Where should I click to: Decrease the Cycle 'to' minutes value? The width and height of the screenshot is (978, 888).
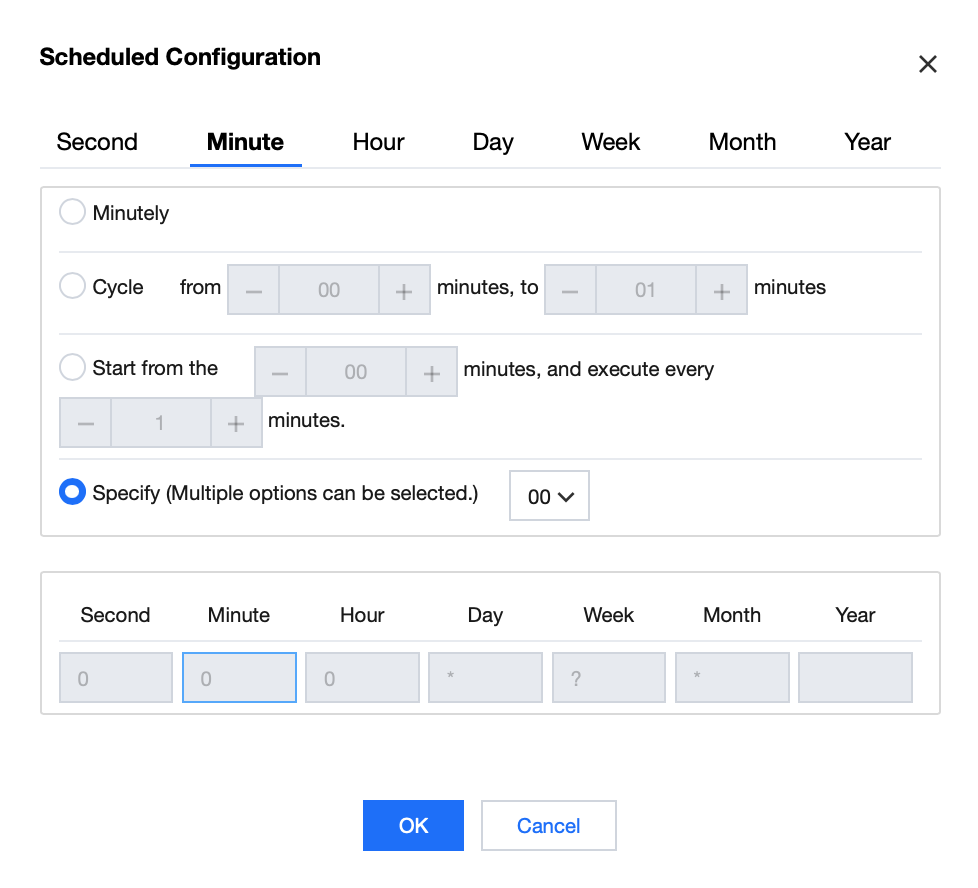click(x=570, y=291)
